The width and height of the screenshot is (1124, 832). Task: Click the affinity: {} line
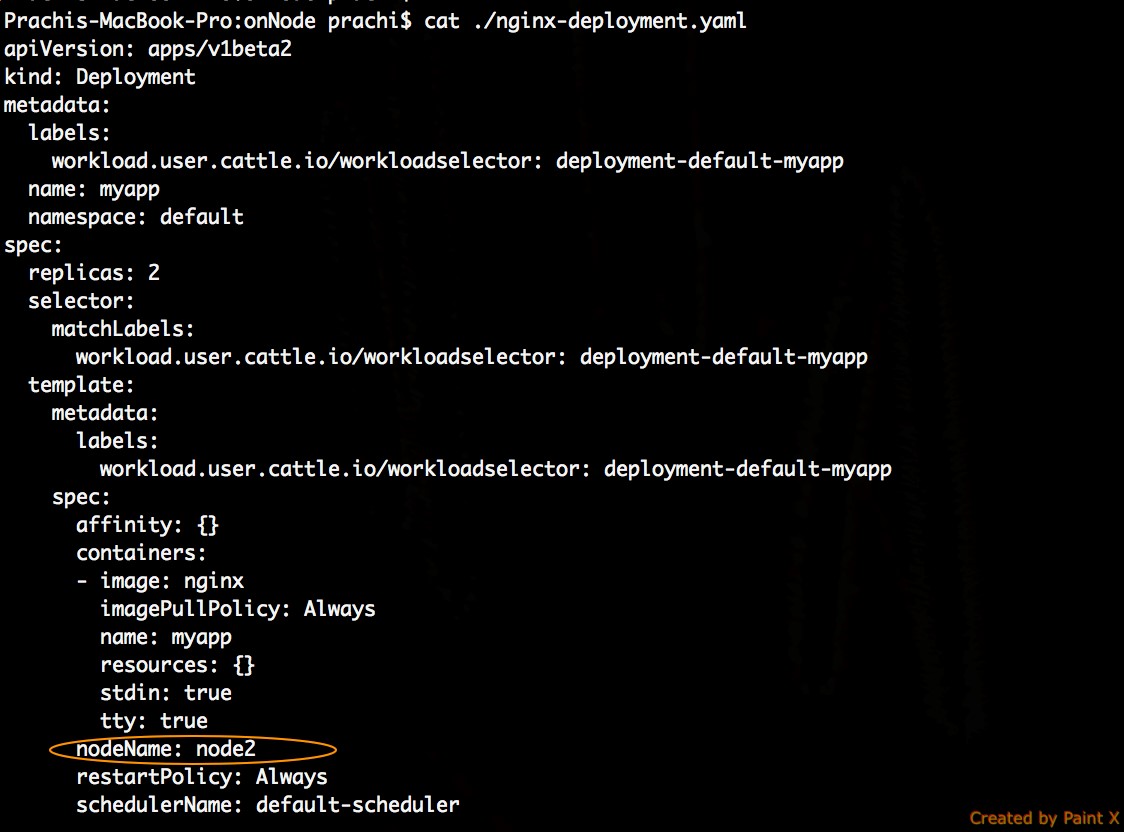click(147, 525)
